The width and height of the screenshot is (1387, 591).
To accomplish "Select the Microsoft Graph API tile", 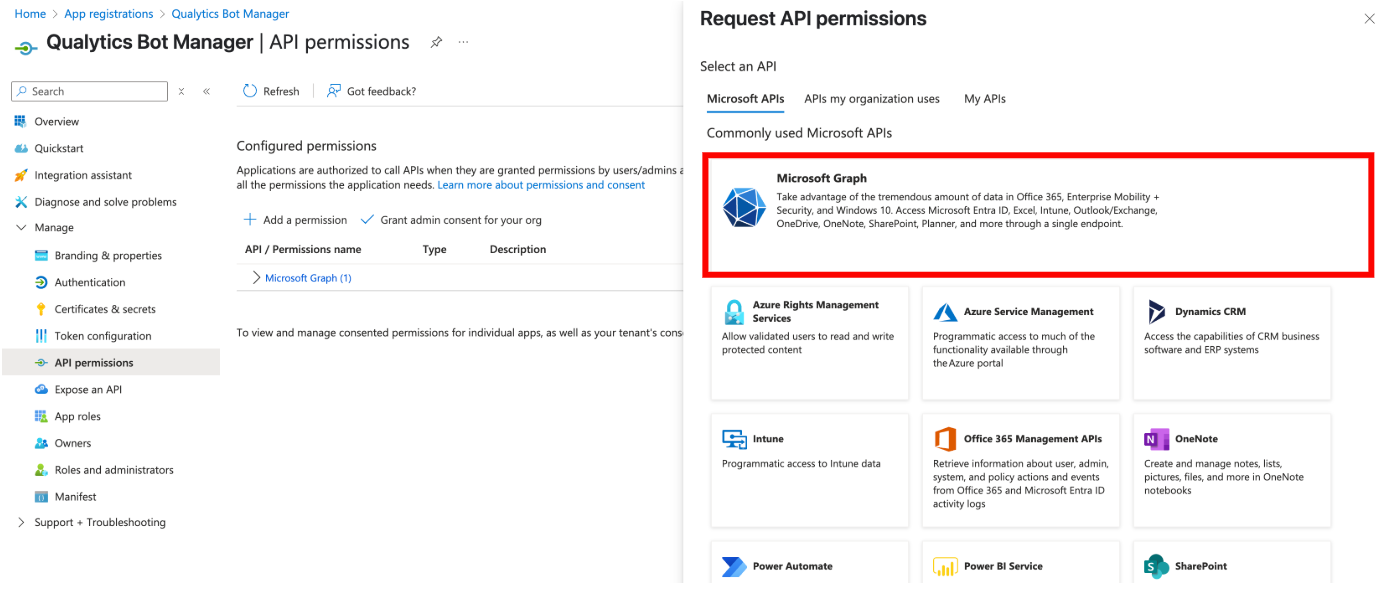I will click(x=1040, y=212).
